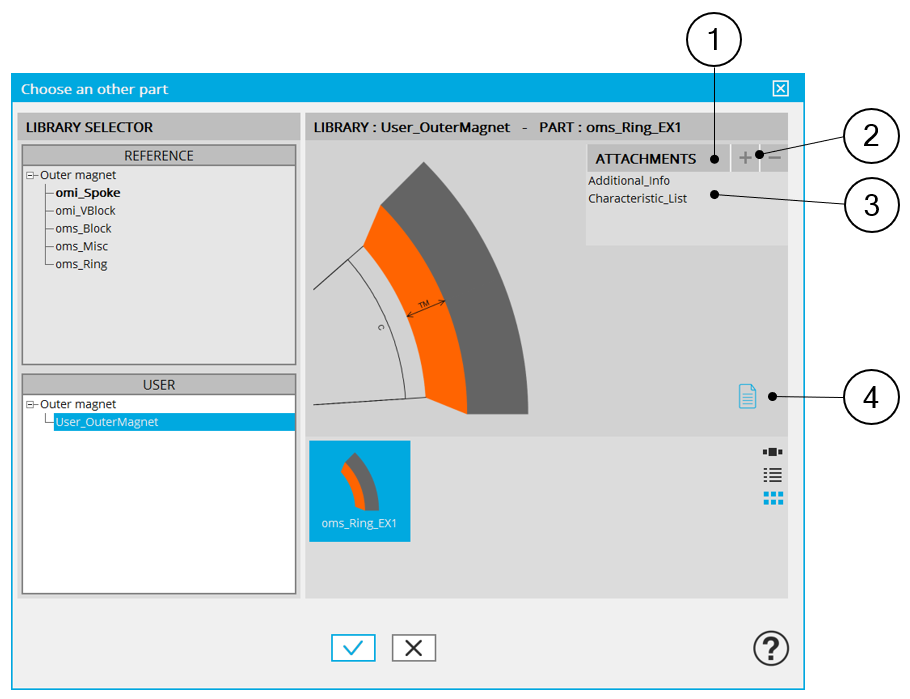
Task: Click the minus icon to remove an attachment
Action: point(776,159)
